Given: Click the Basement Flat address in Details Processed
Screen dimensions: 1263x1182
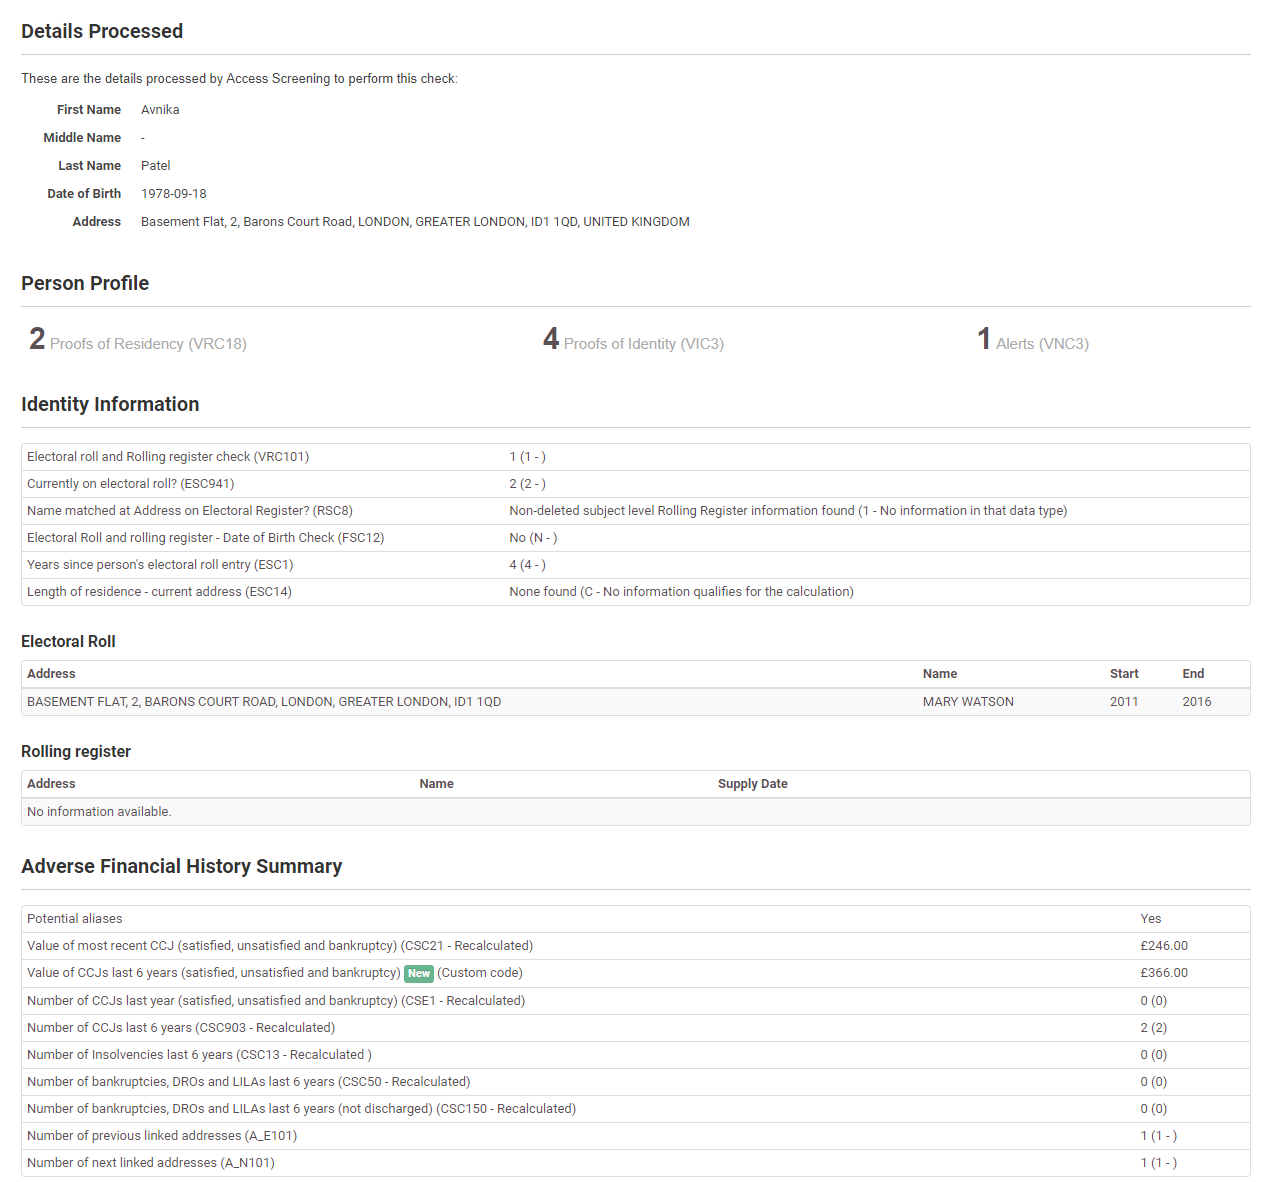Looking at the screenshot, I should (x=415, y=222).
